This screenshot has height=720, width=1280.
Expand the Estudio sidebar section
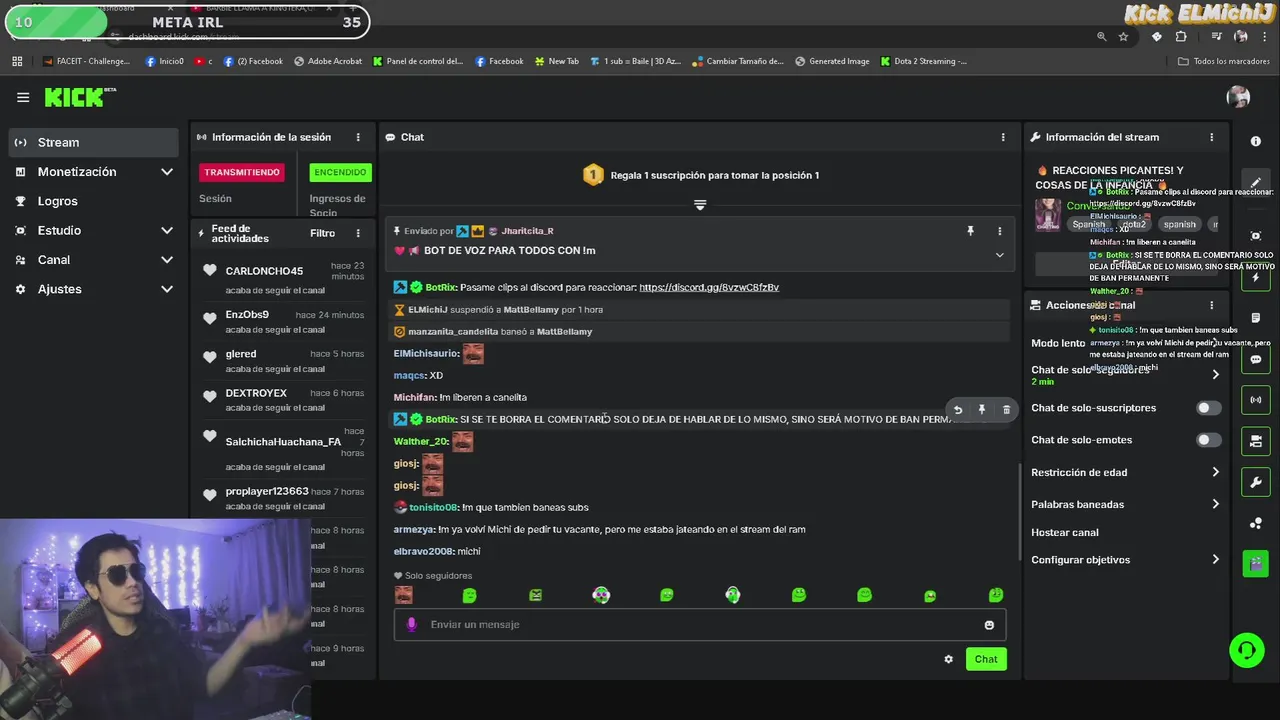click(x=166, y=230)
